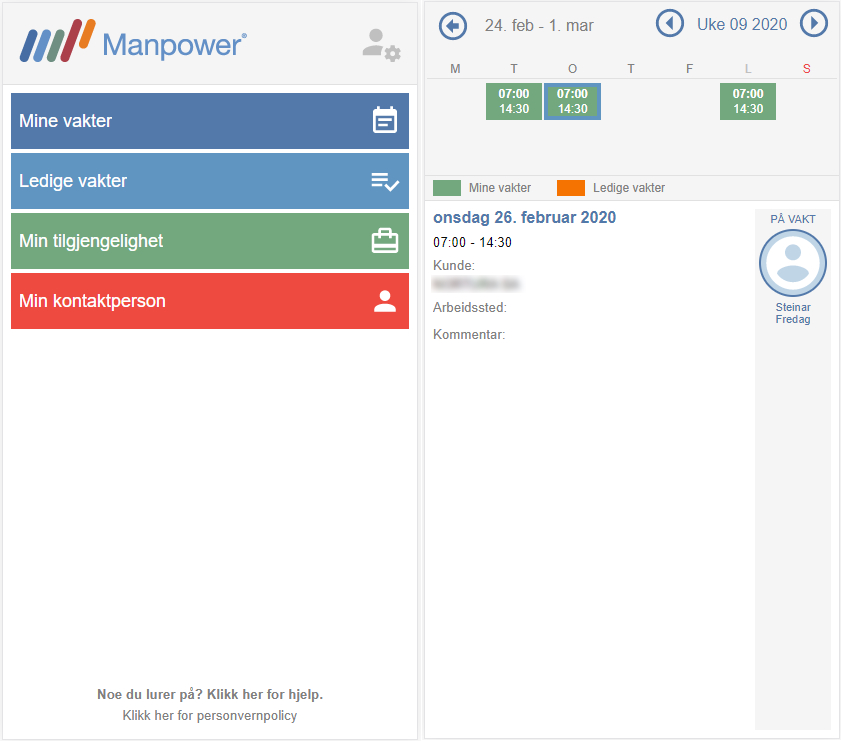Go to next week arrow

(x=814, y=24)
